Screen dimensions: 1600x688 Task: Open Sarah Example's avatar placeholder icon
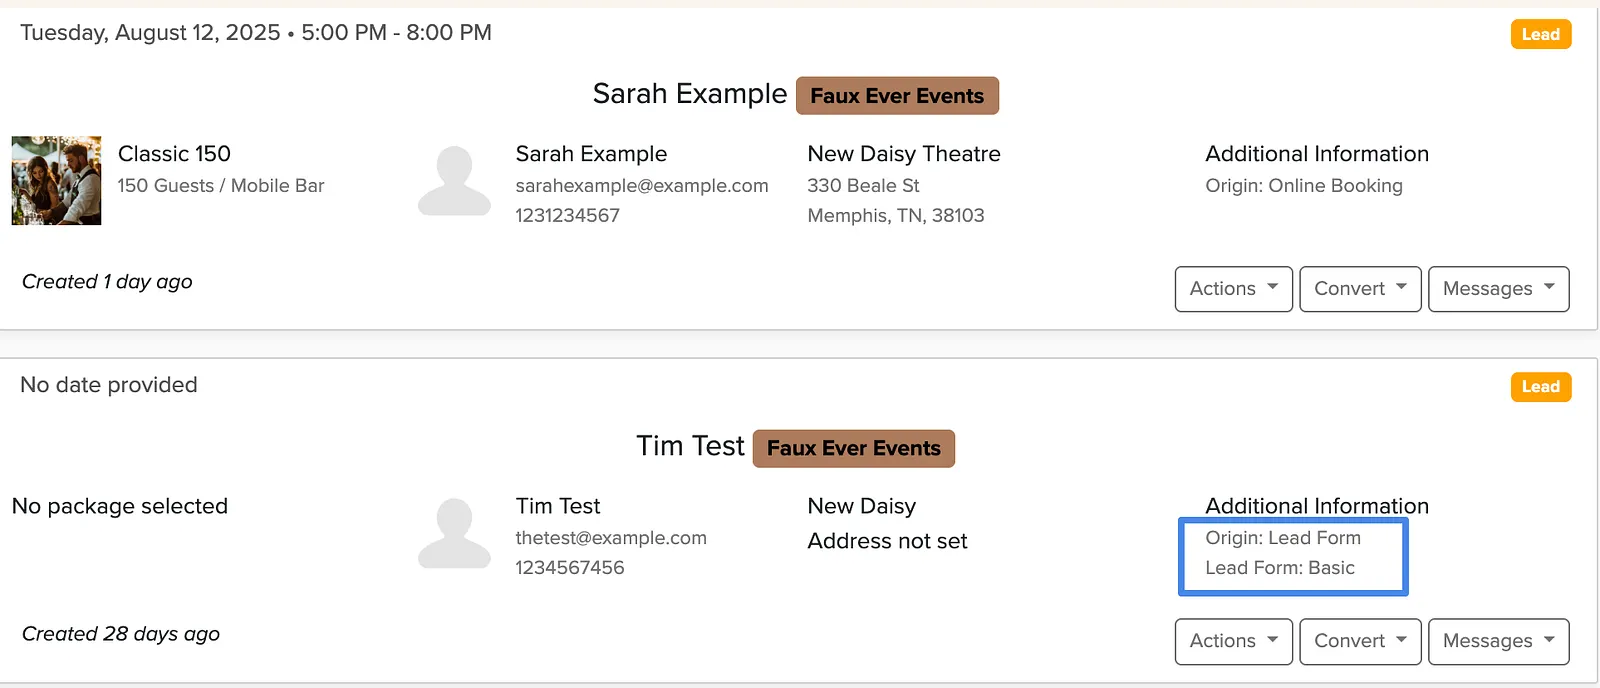click(454, 181)
